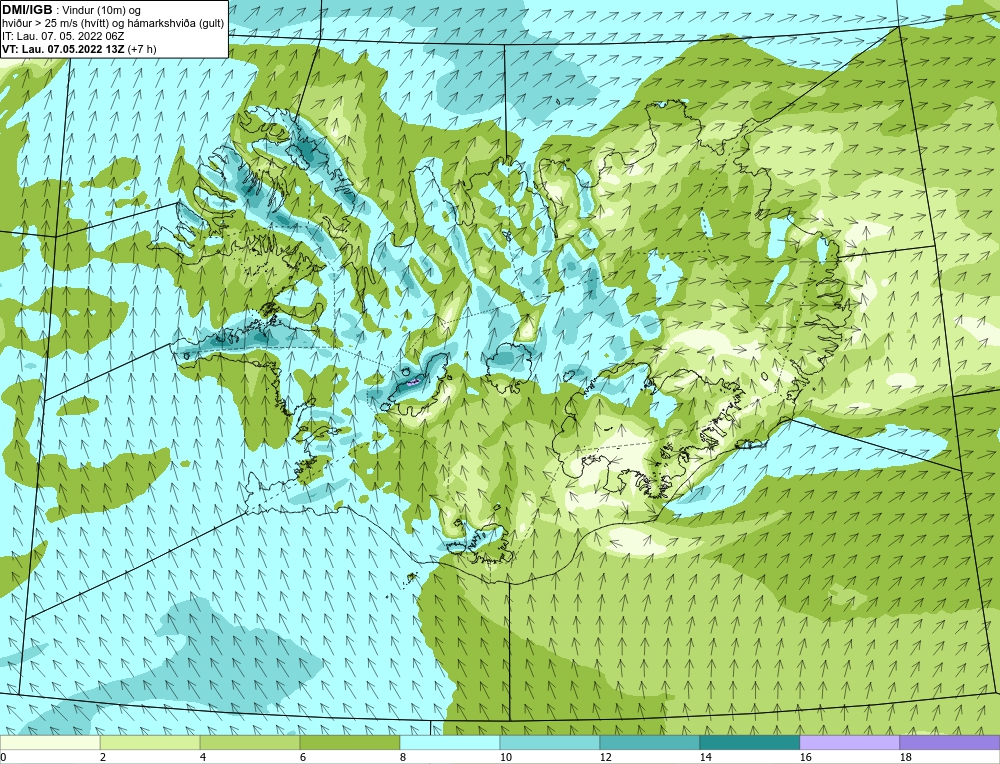The width and height of the screenshot is (1000, 764).
Task: Click the 0–2 m/s pale yellow legend swatch
Action: 50,742
